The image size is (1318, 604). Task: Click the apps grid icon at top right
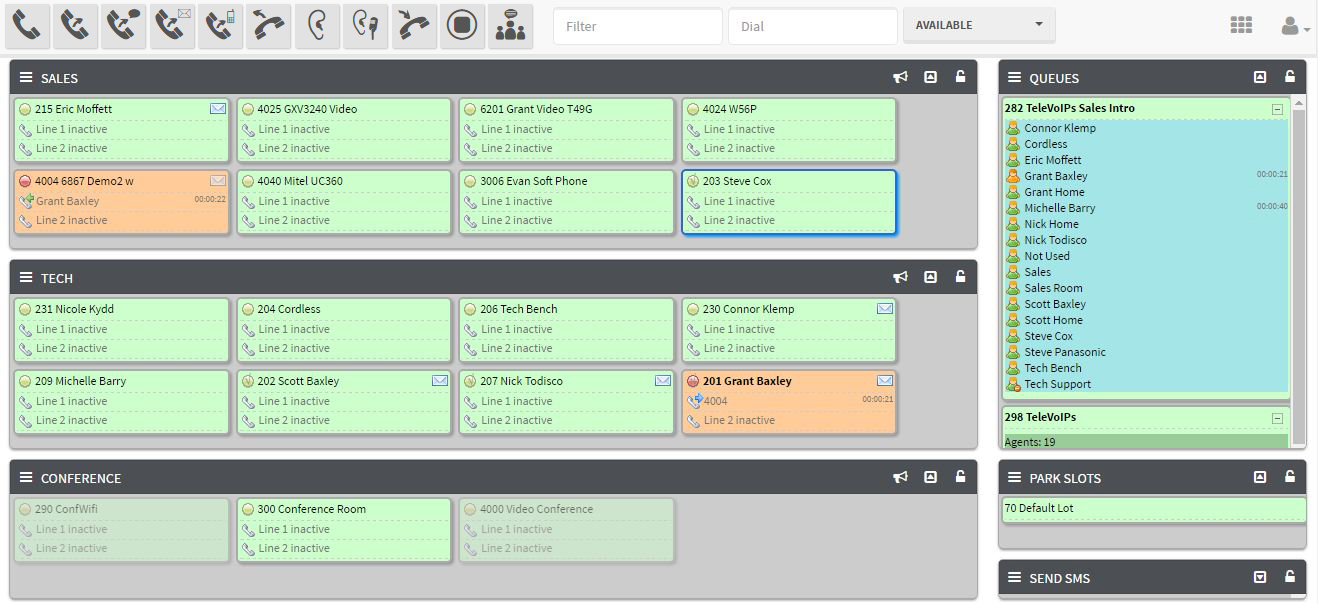1240,24
